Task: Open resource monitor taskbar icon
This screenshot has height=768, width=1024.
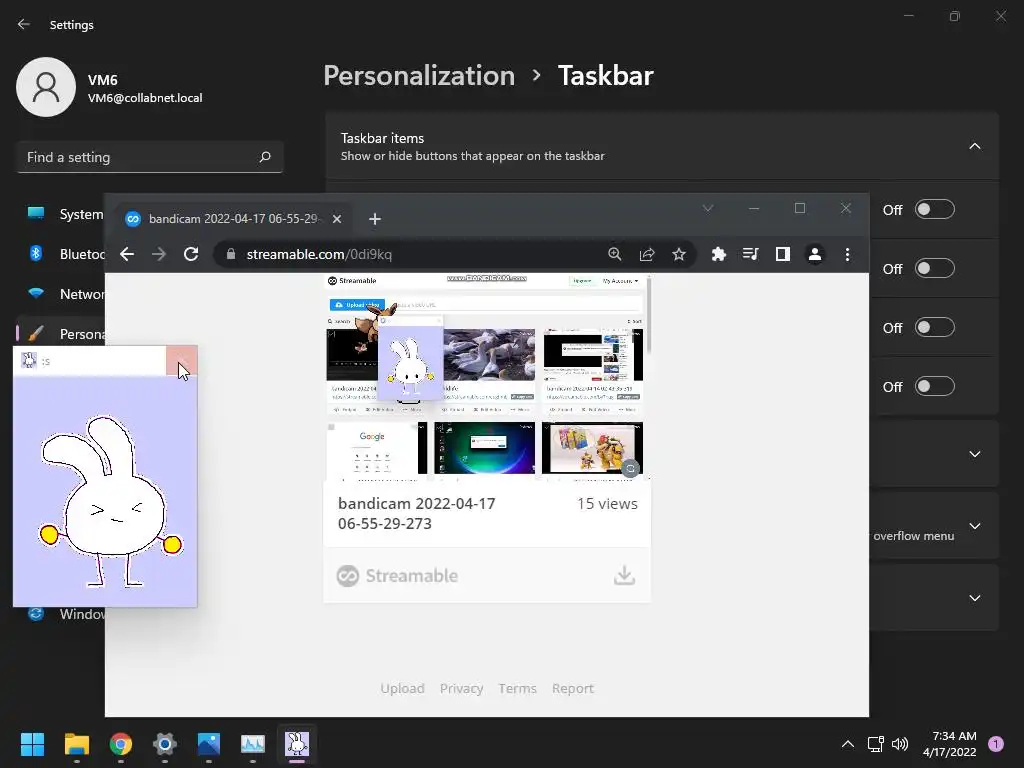Action: click(x=253, y=744)
